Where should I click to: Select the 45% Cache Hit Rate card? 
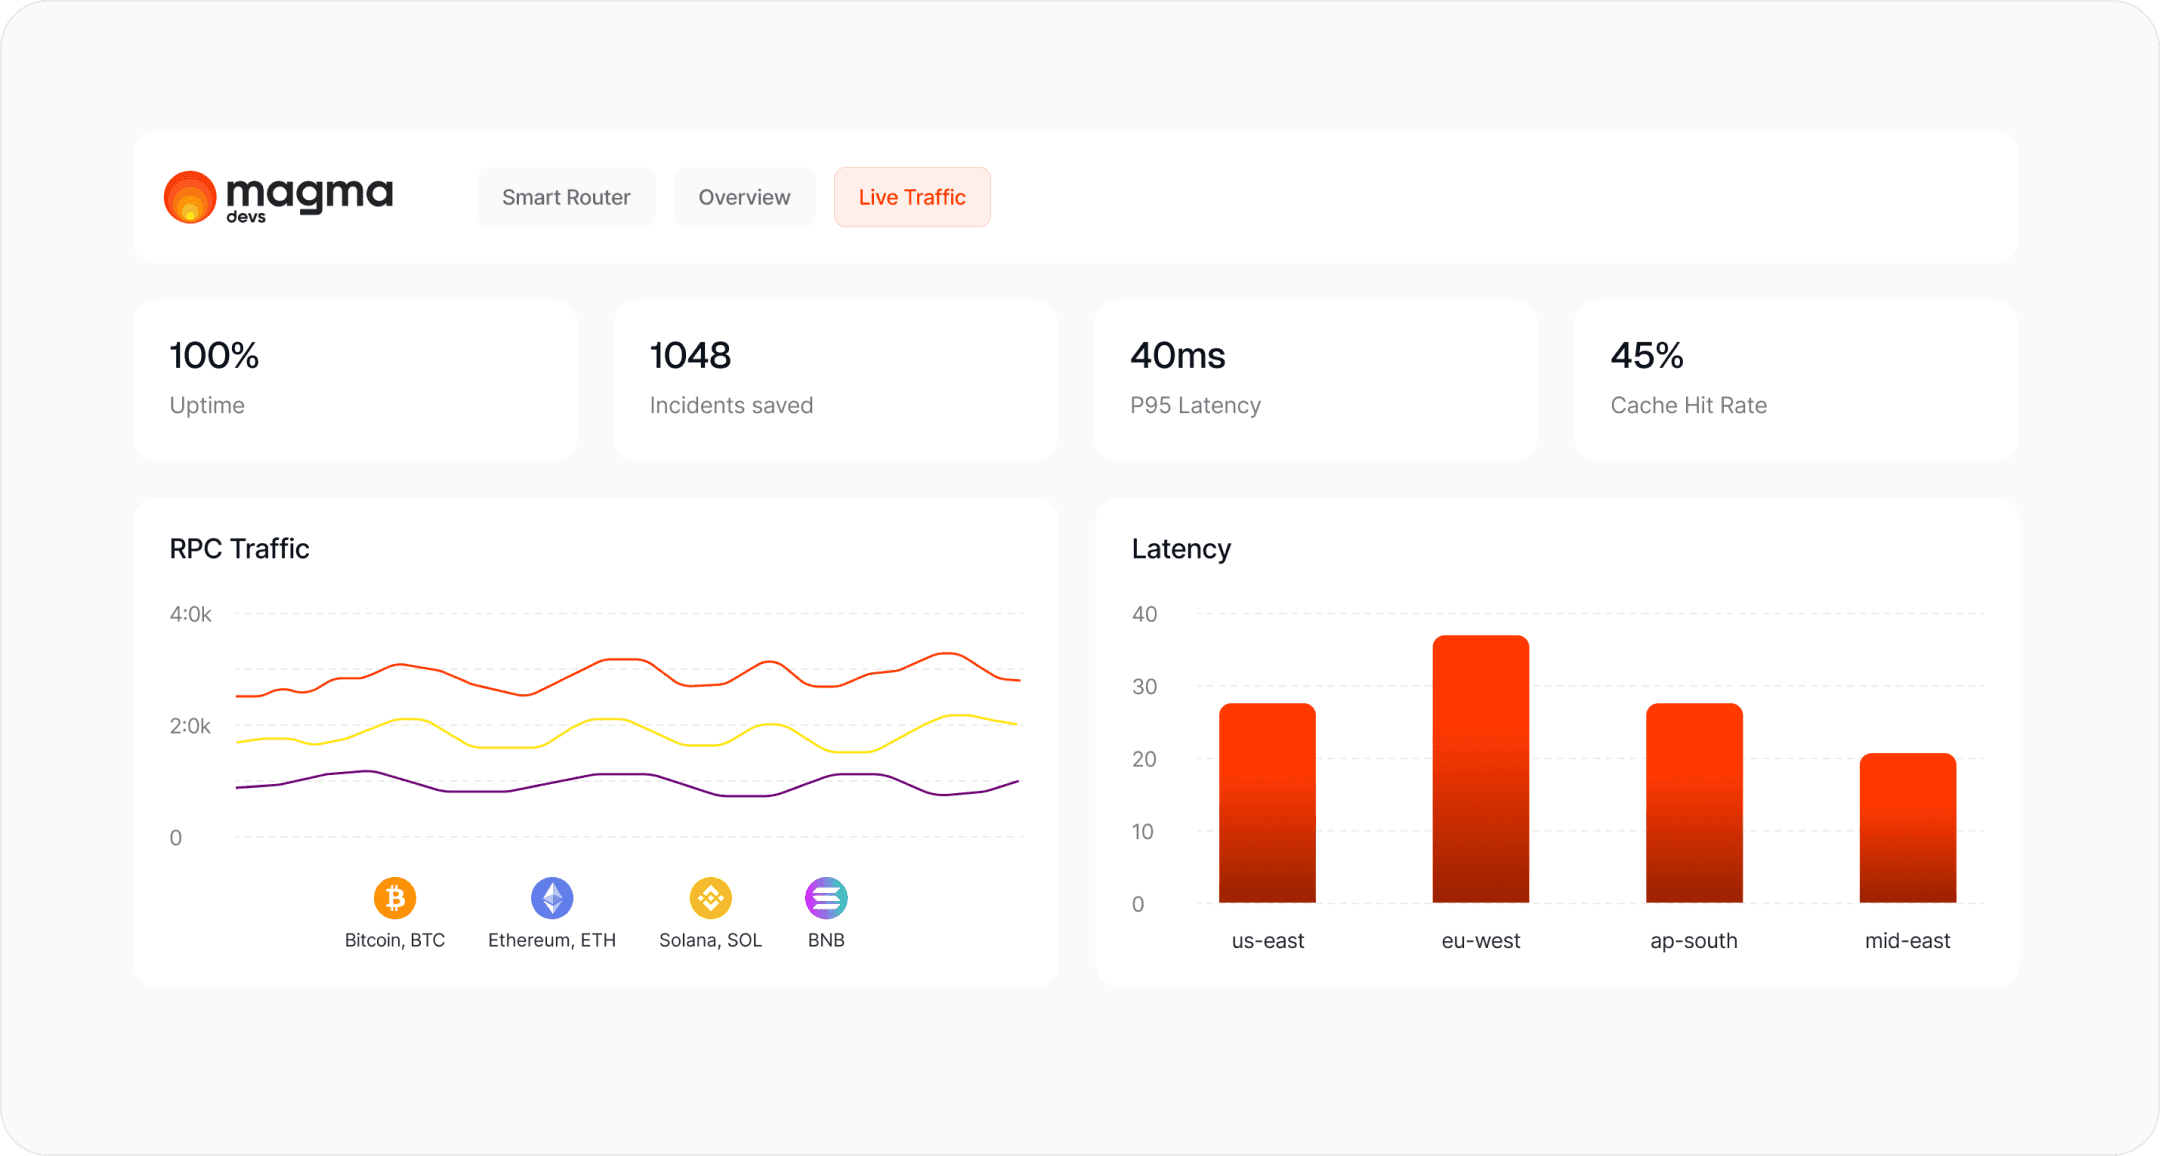tap(1795, 380)
